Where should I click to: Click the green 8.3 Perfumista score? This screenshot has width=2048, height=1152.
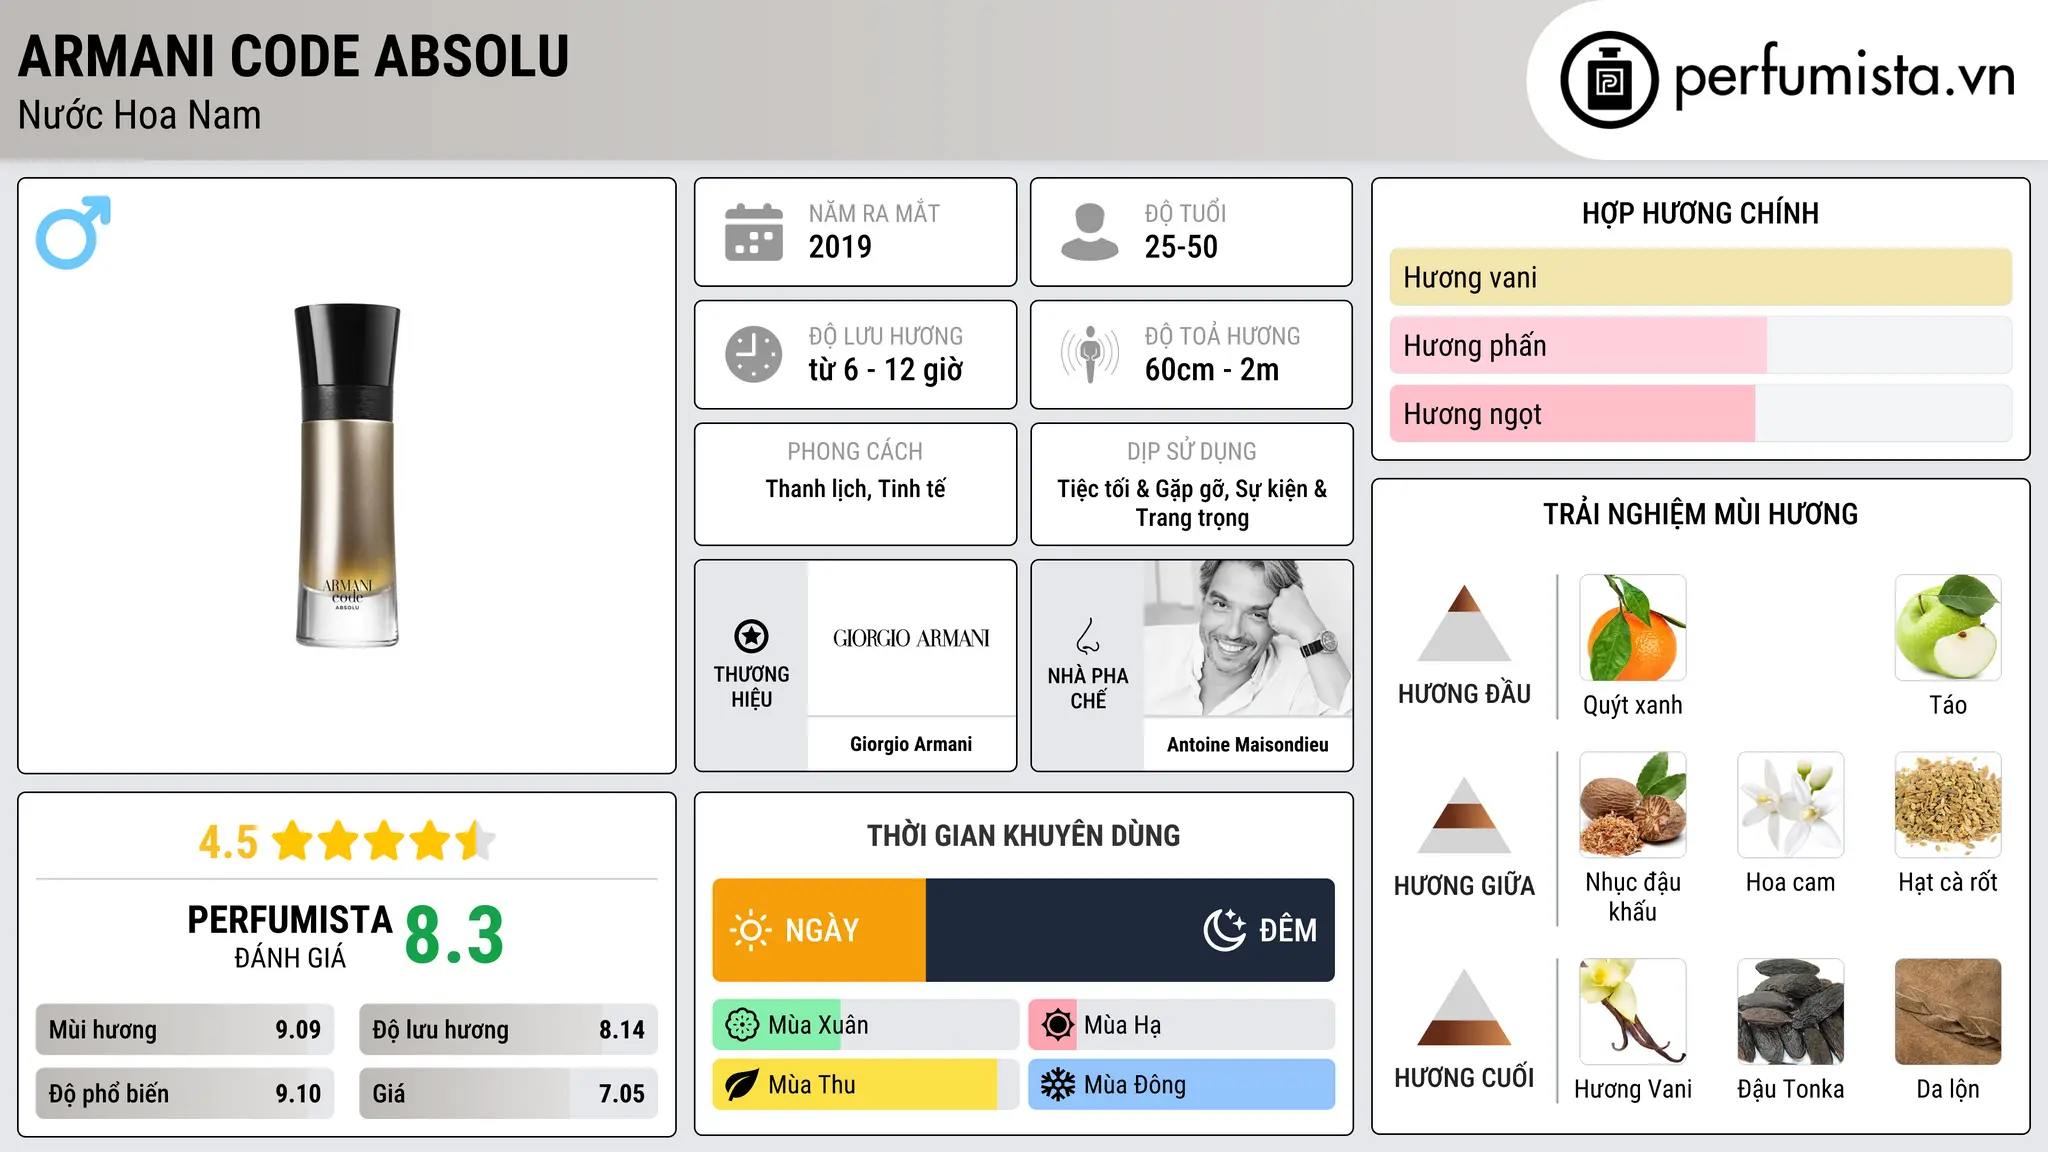tap(454, 936)
